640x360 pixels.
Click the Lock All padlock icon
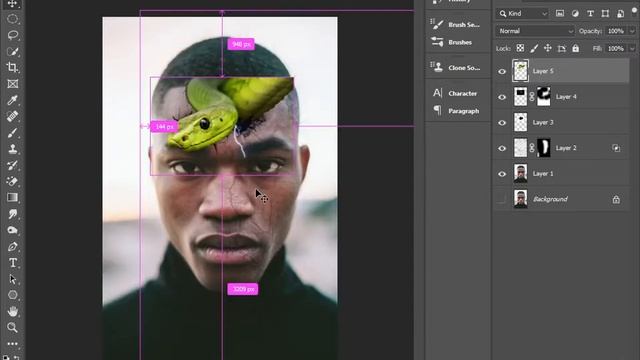[x=576, y=48]
